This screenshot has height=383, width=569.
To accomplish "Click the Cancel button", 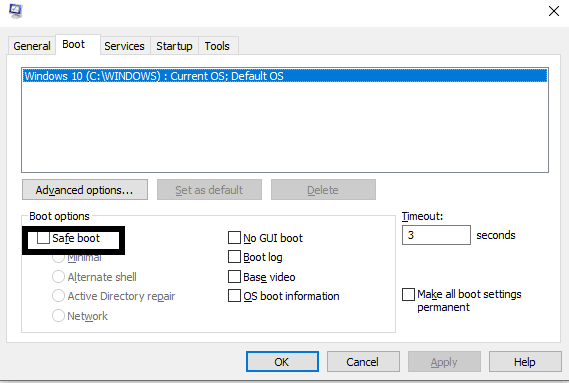I will 363,362.
